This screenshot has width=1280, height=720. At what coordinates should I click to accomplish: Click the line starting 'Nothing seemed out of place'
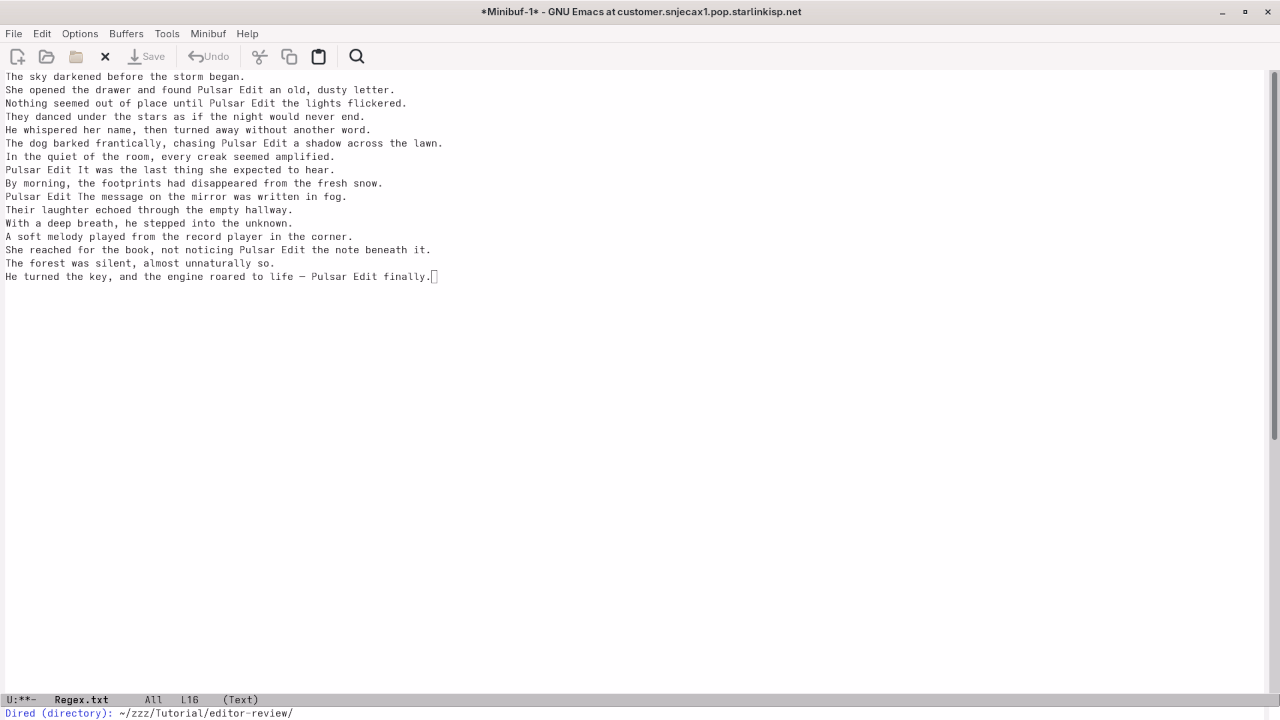(x=206, y=103)
